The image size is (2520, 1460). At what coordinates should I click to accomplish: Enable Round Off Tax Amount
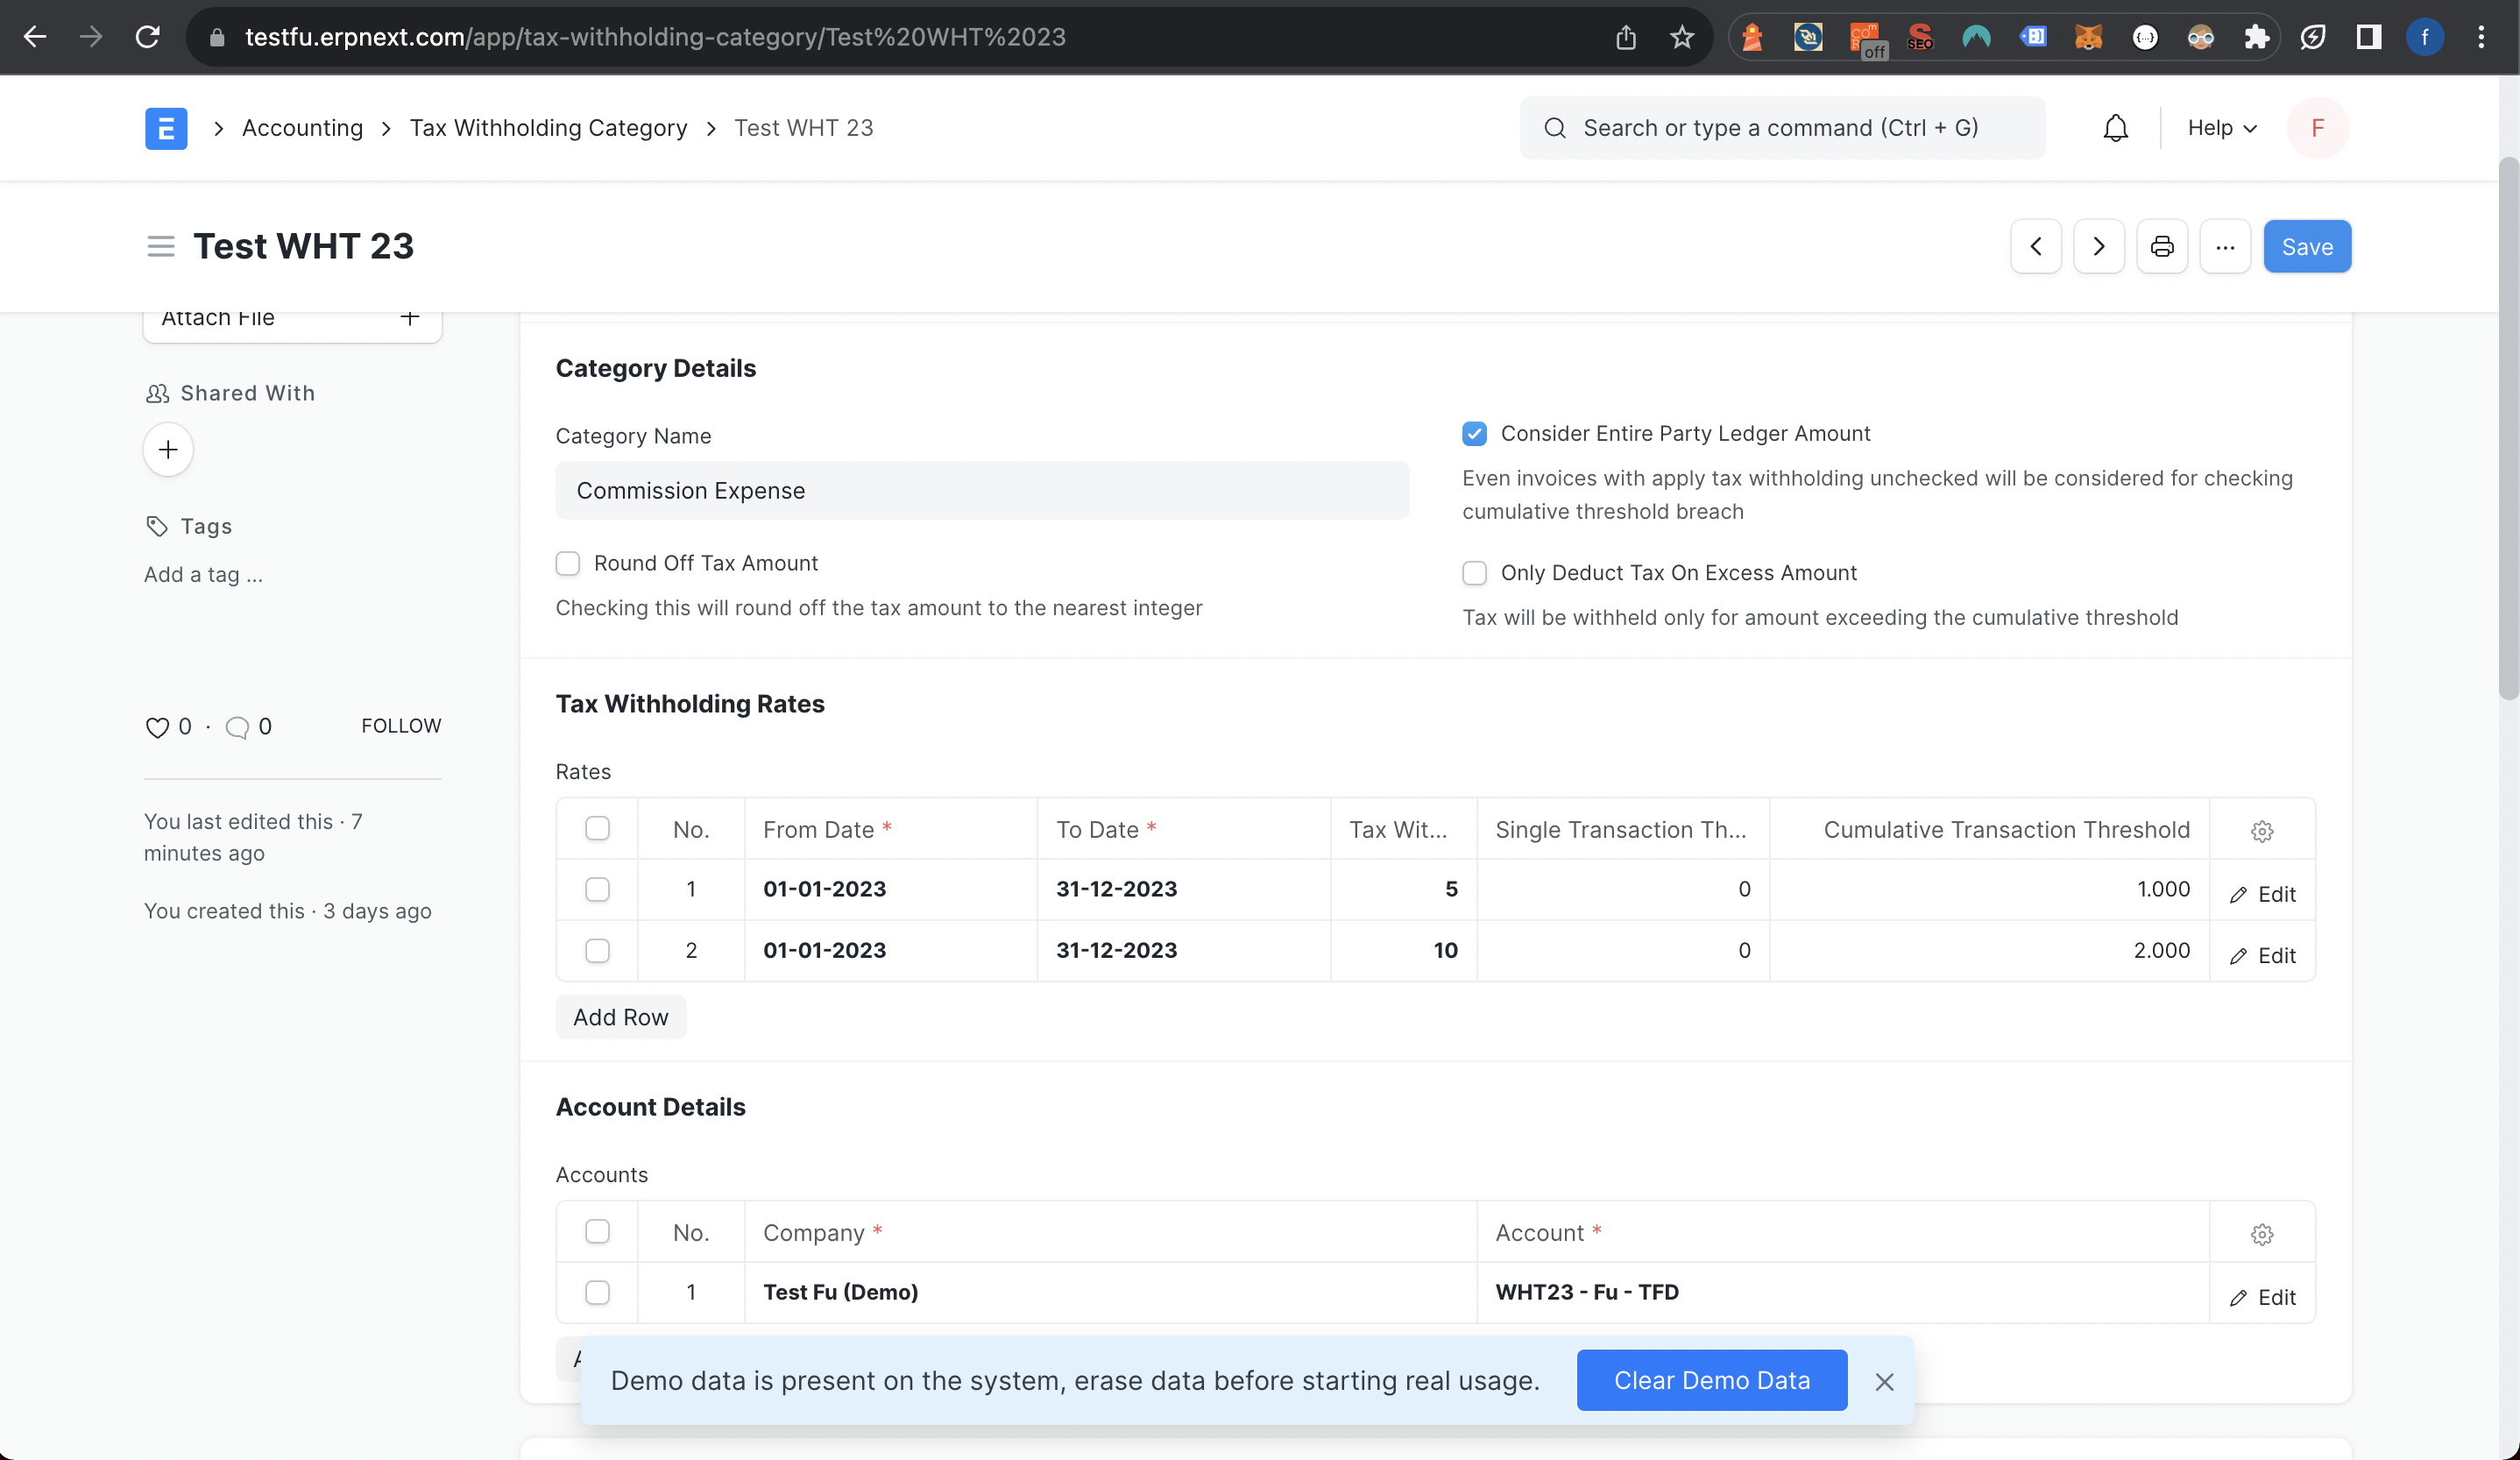(x=568, y=564)
